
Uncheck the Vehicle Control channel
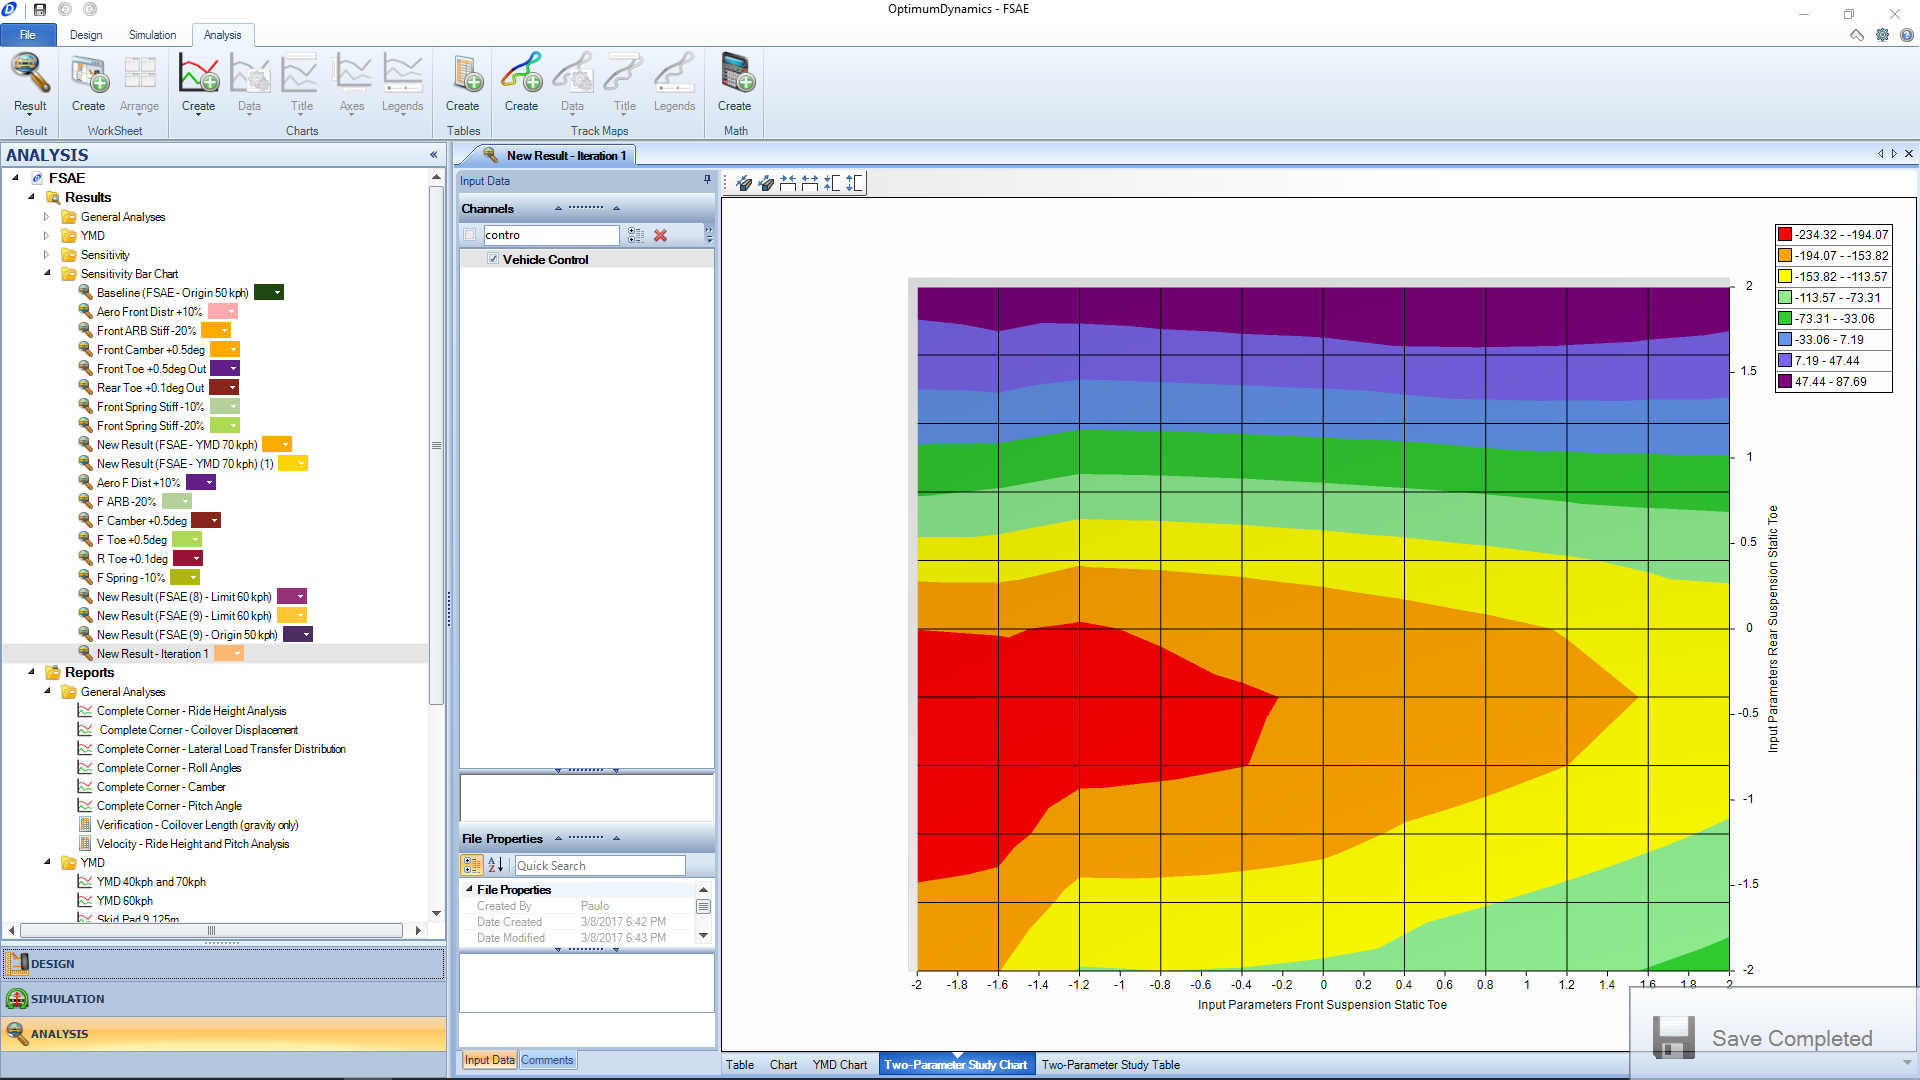coord(493,258)
